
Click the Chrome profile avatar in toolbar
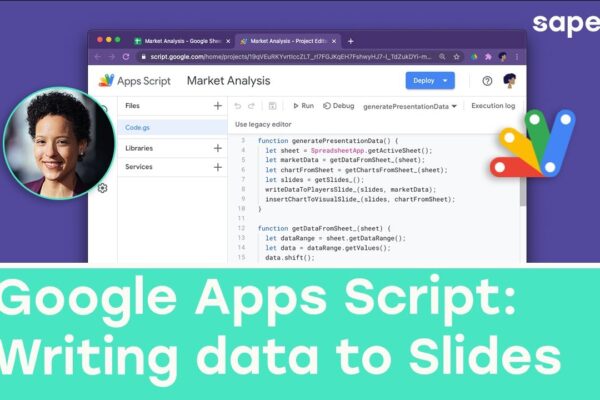[x=503, y=57]
